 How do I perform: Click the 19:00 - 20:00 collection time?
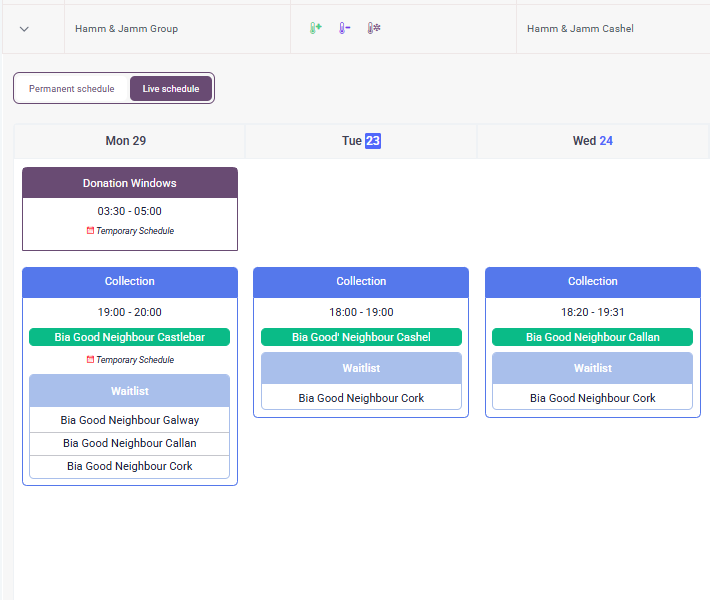pyautogui.click(x=130, y=312)
